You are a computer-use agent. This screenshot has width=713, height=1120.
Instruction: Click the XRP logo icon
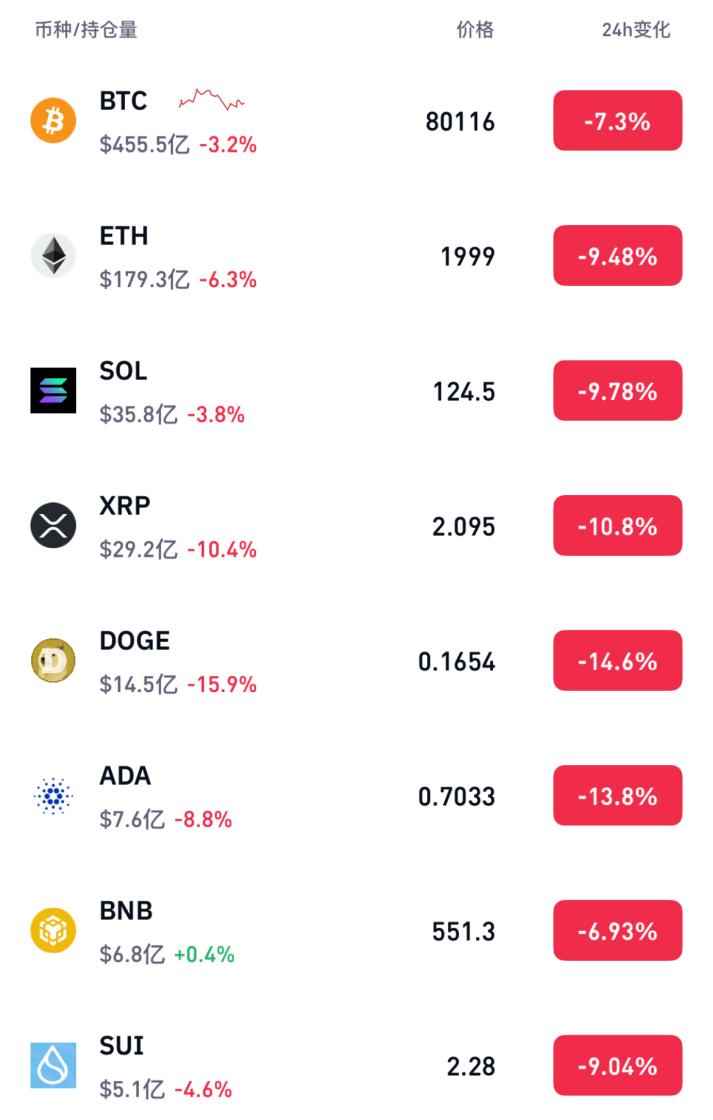[x=53, y=526]
